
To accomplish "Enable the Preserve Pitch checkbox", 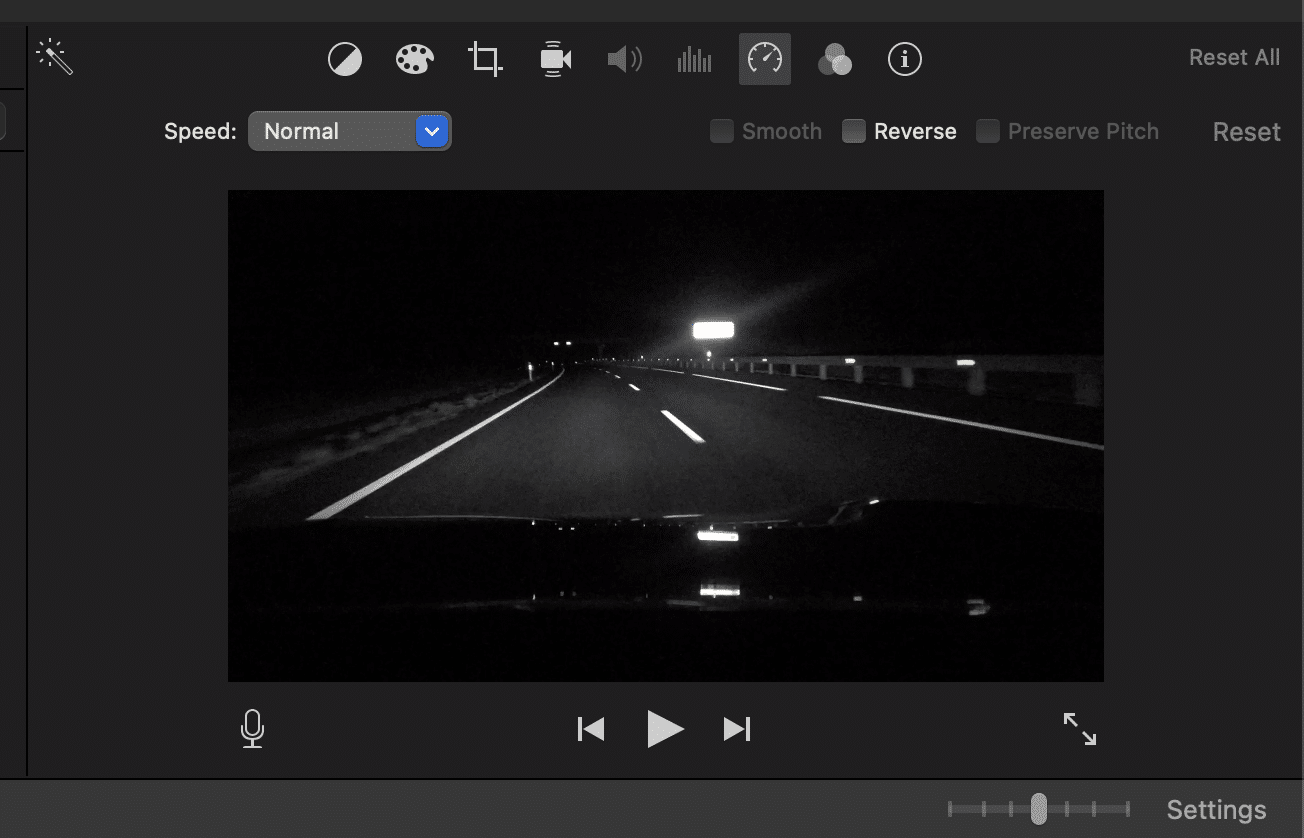I will pyautogui.click(x=988, y=131).
